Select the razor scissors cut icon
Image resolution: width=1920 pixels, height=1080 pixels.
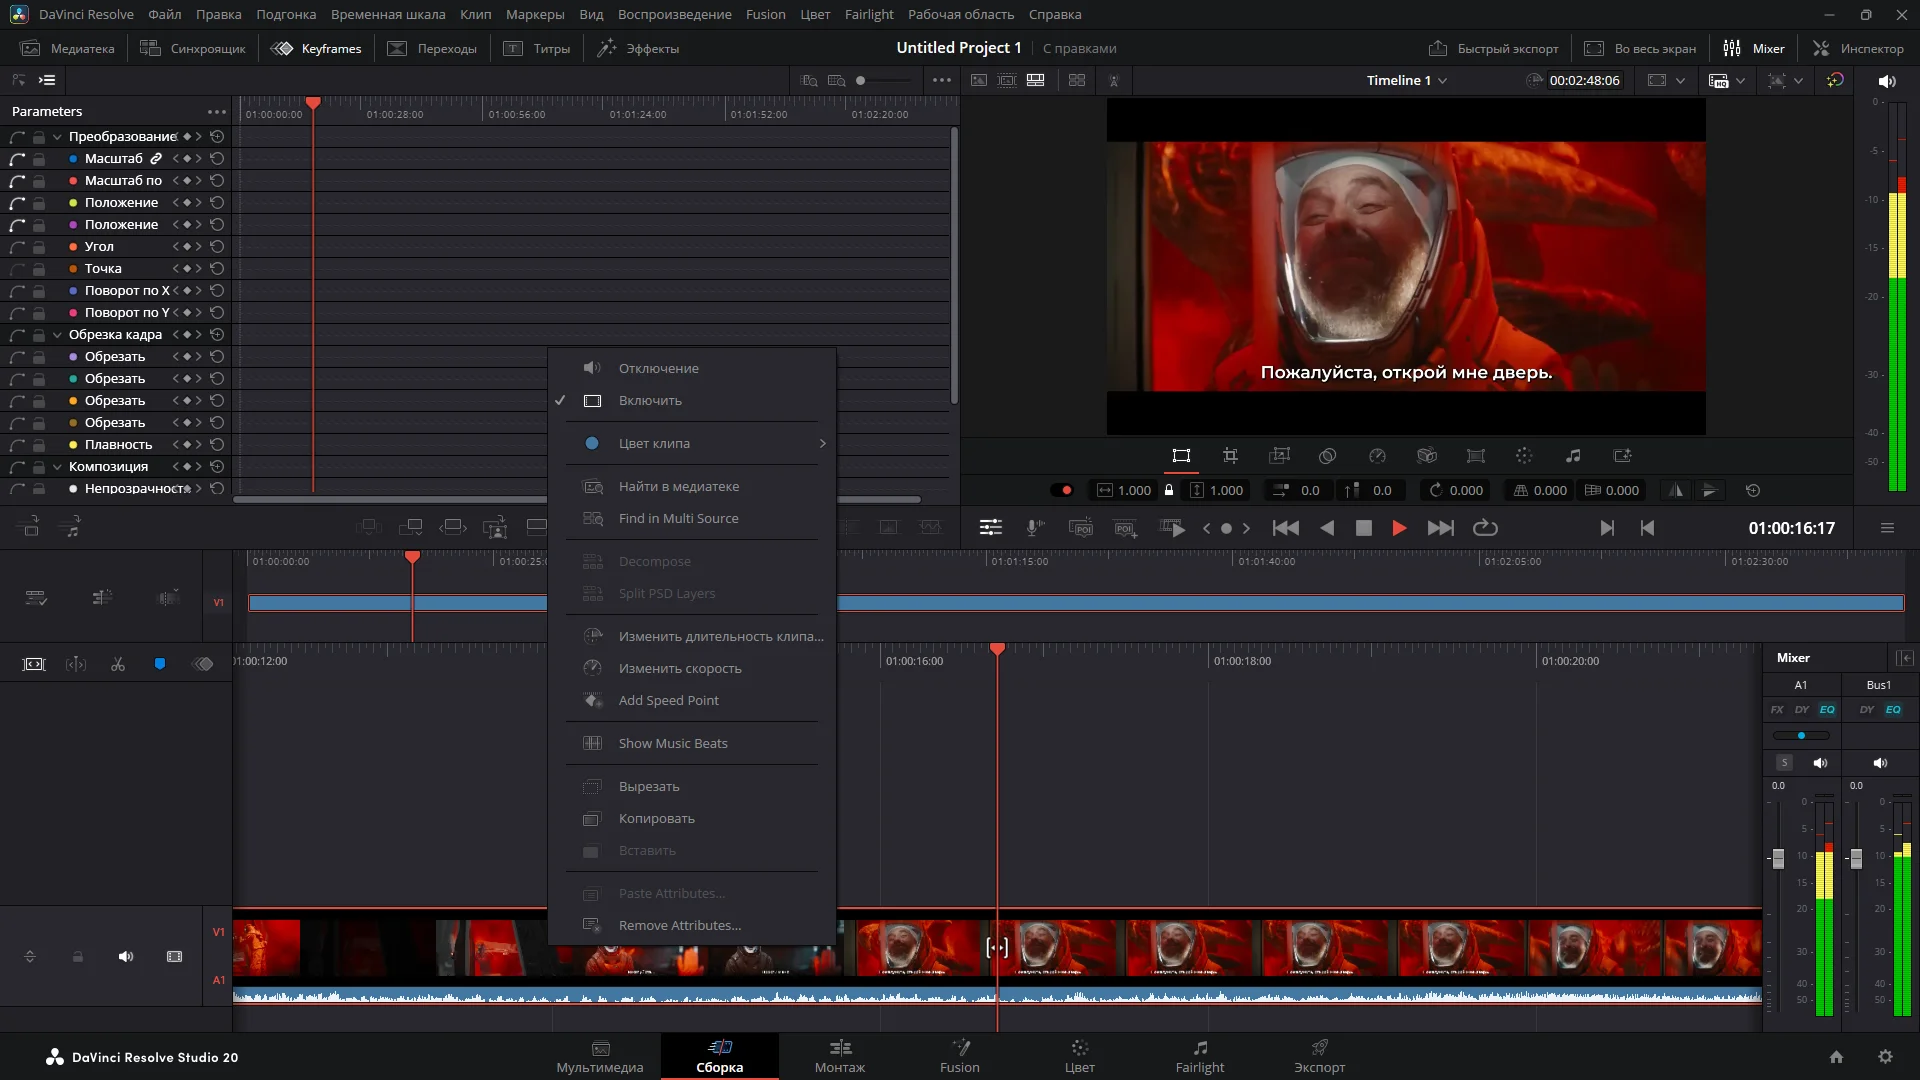click(x=118, y=664)
